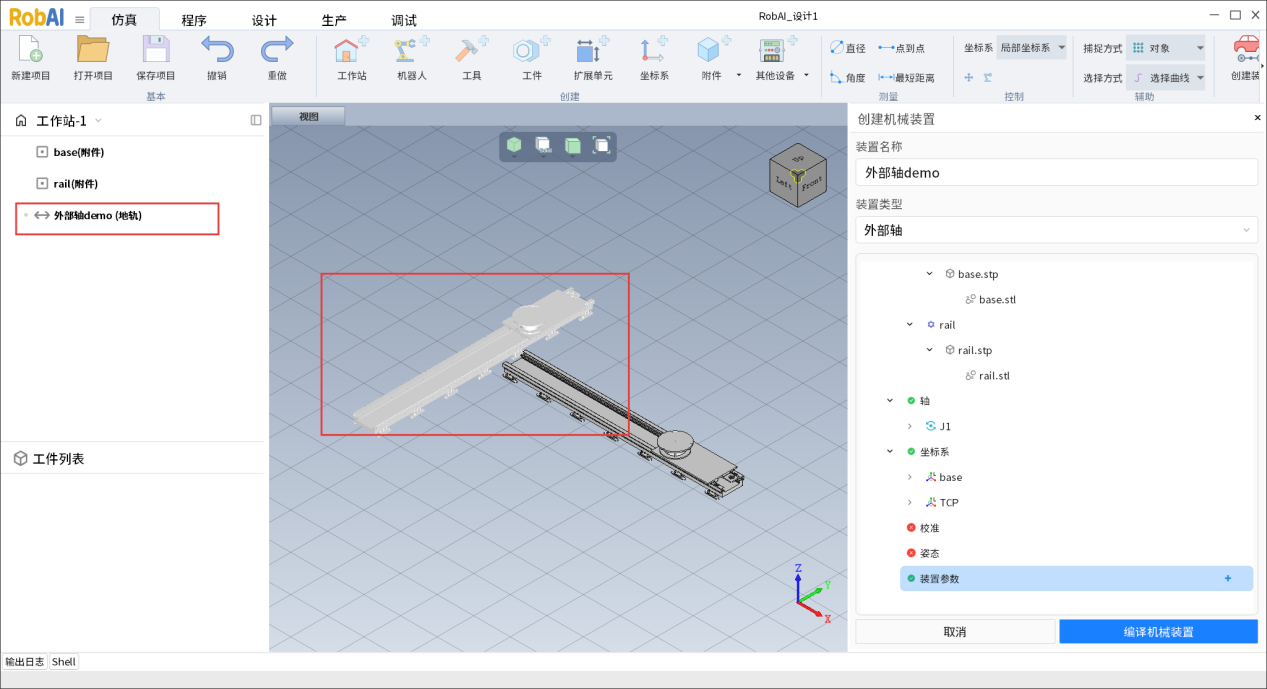Screen dimensions: 1267x689
Task: Switch to the 设计 (design) tab
Action: [264, 20]
